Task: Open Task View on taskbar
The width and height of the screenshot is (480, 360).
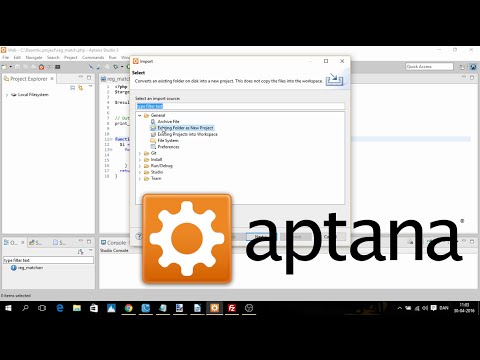Action: [42, 308]
